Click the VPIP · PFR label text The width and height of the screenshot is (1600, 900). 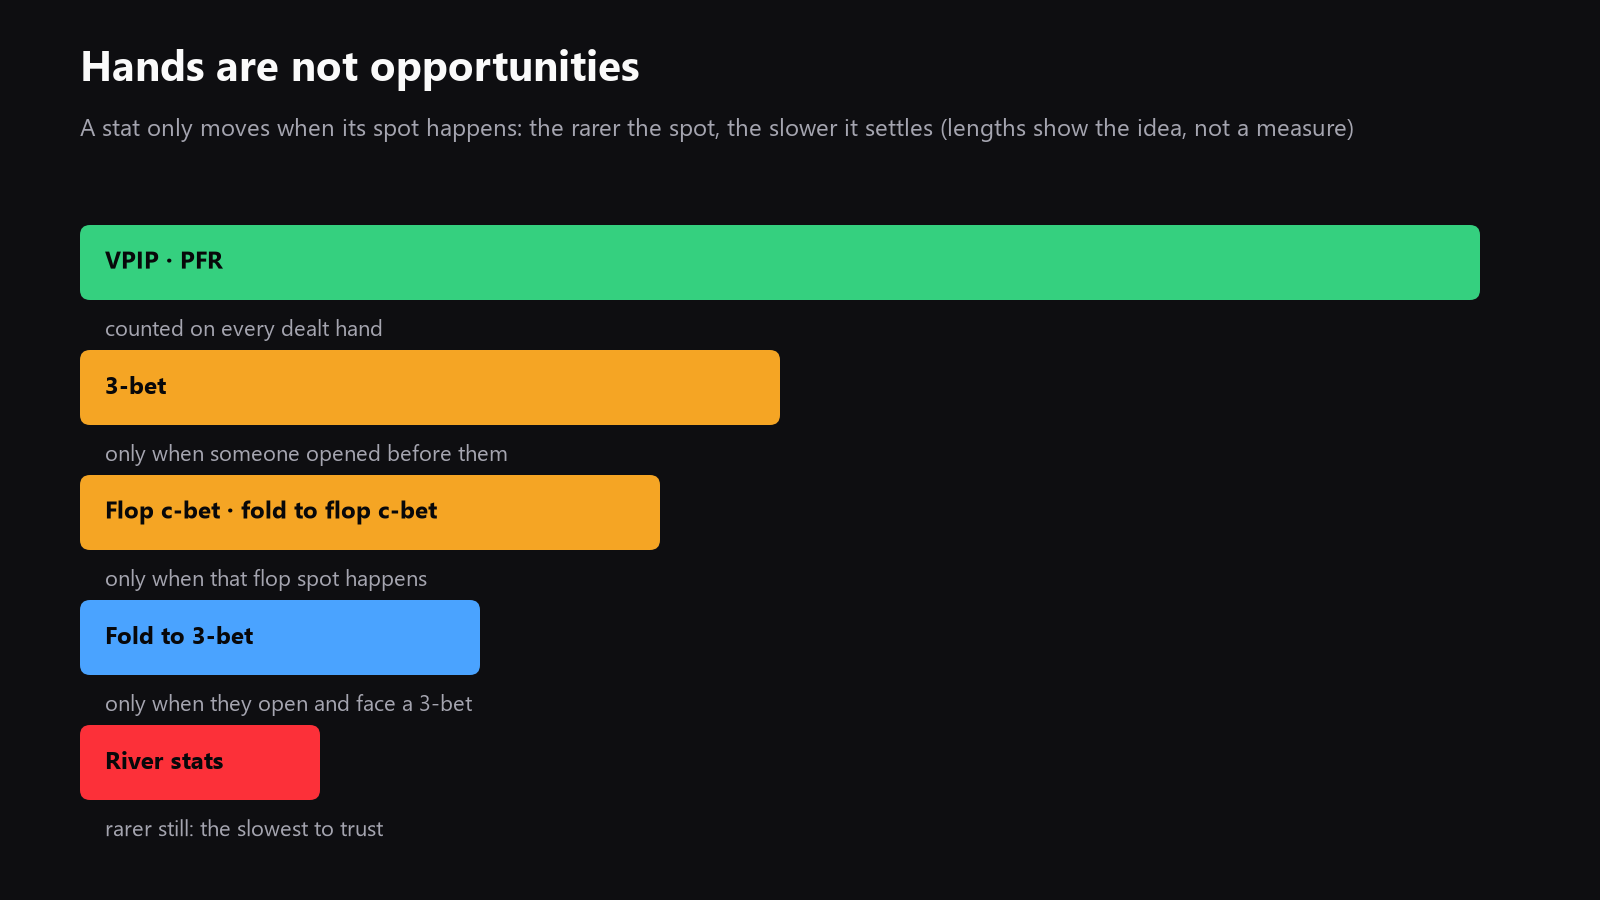164,261
